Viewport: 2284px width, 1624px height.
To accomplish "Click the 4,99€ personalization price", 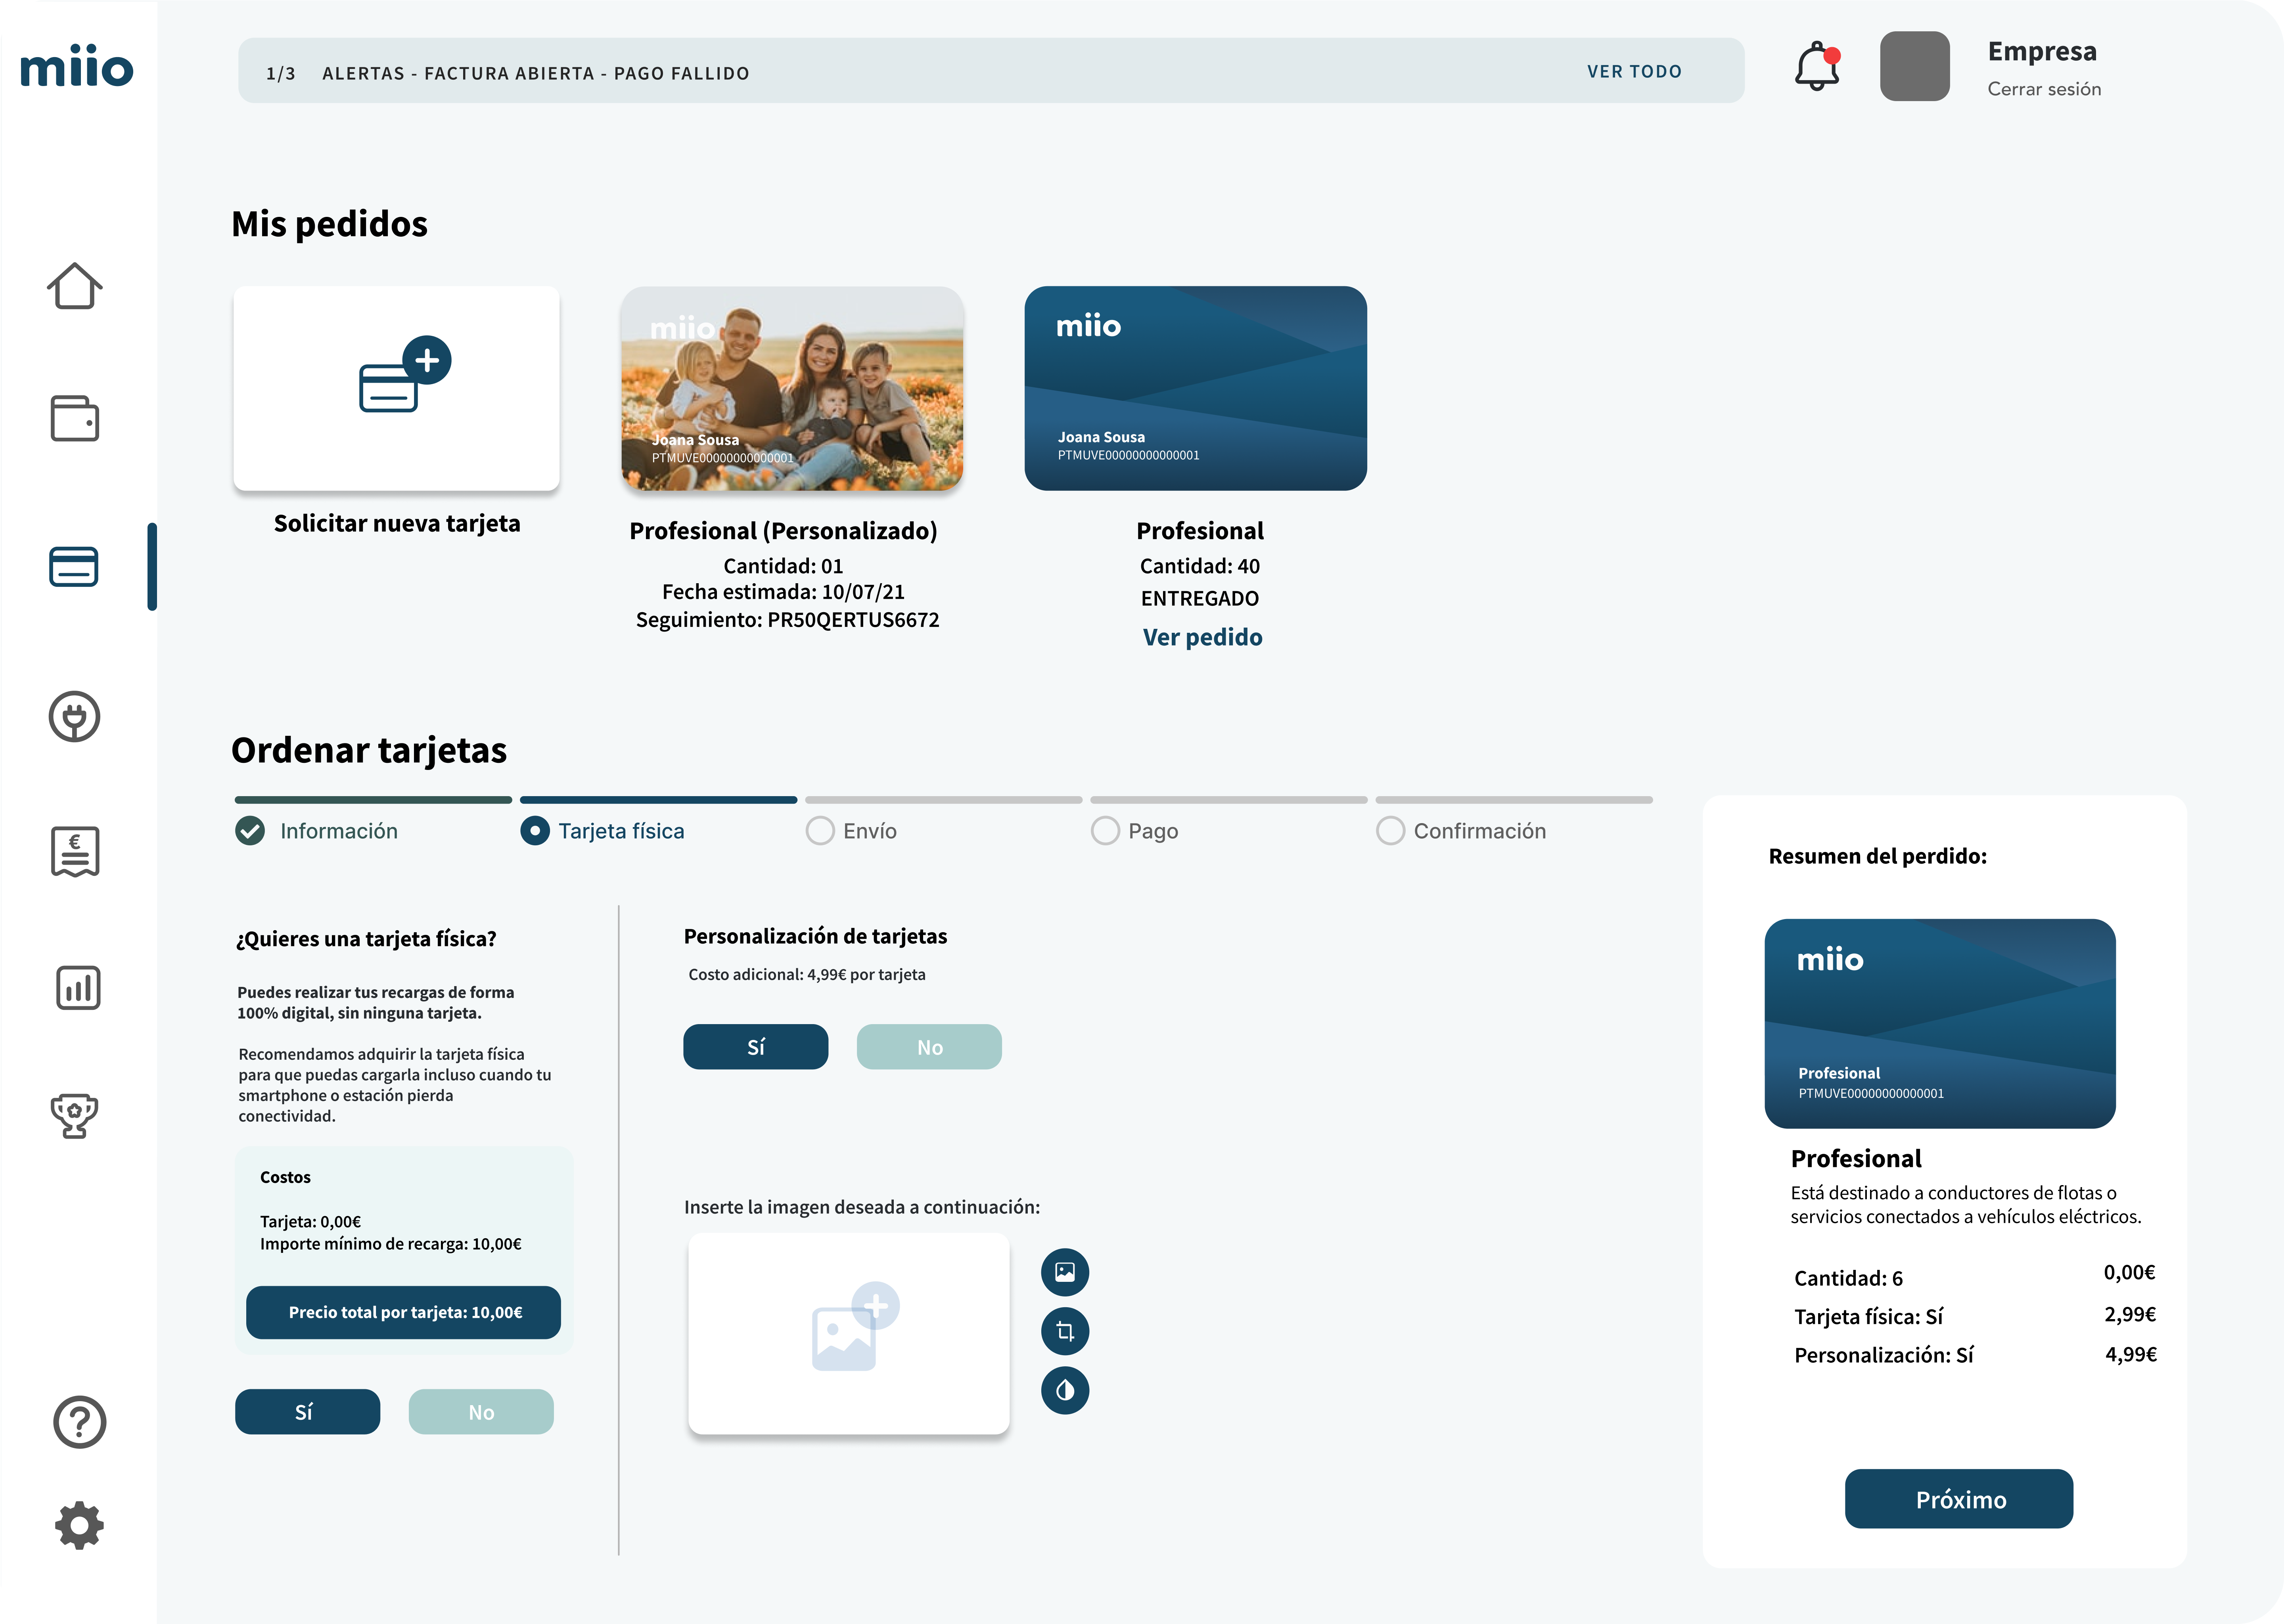I will (x=2131, y=1354).
